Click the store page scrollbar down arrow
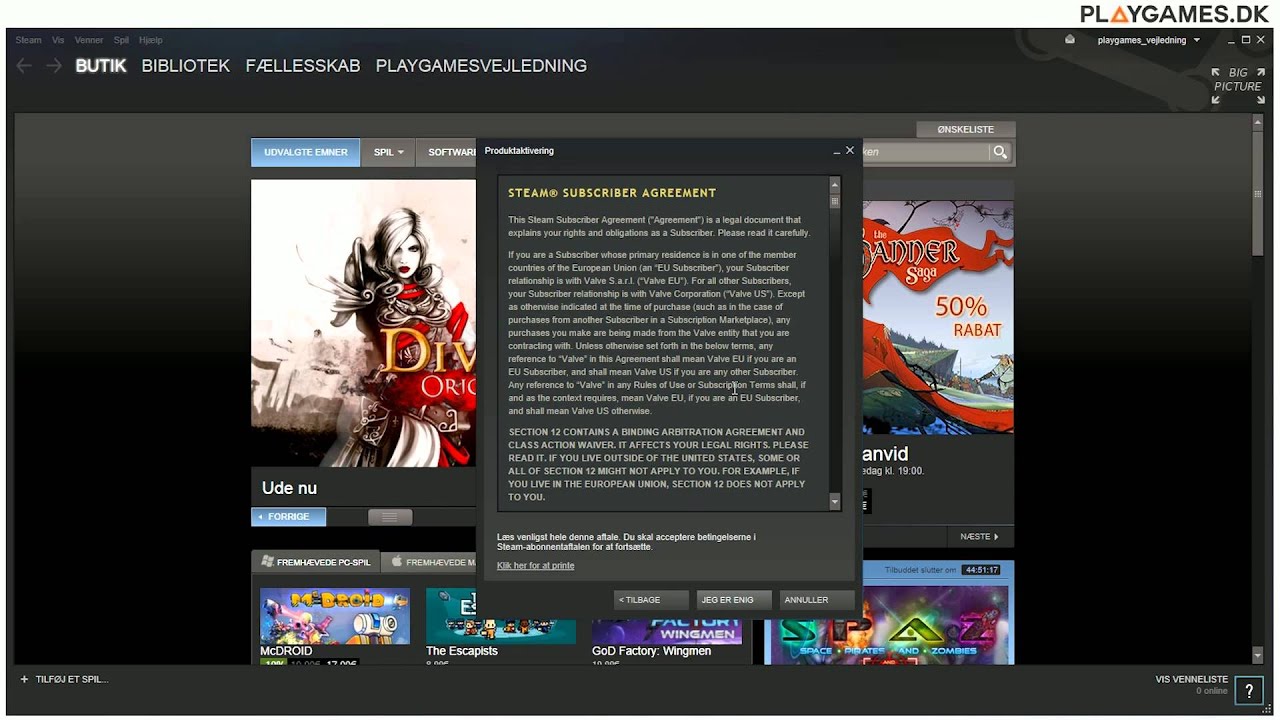 [1258, 656]
